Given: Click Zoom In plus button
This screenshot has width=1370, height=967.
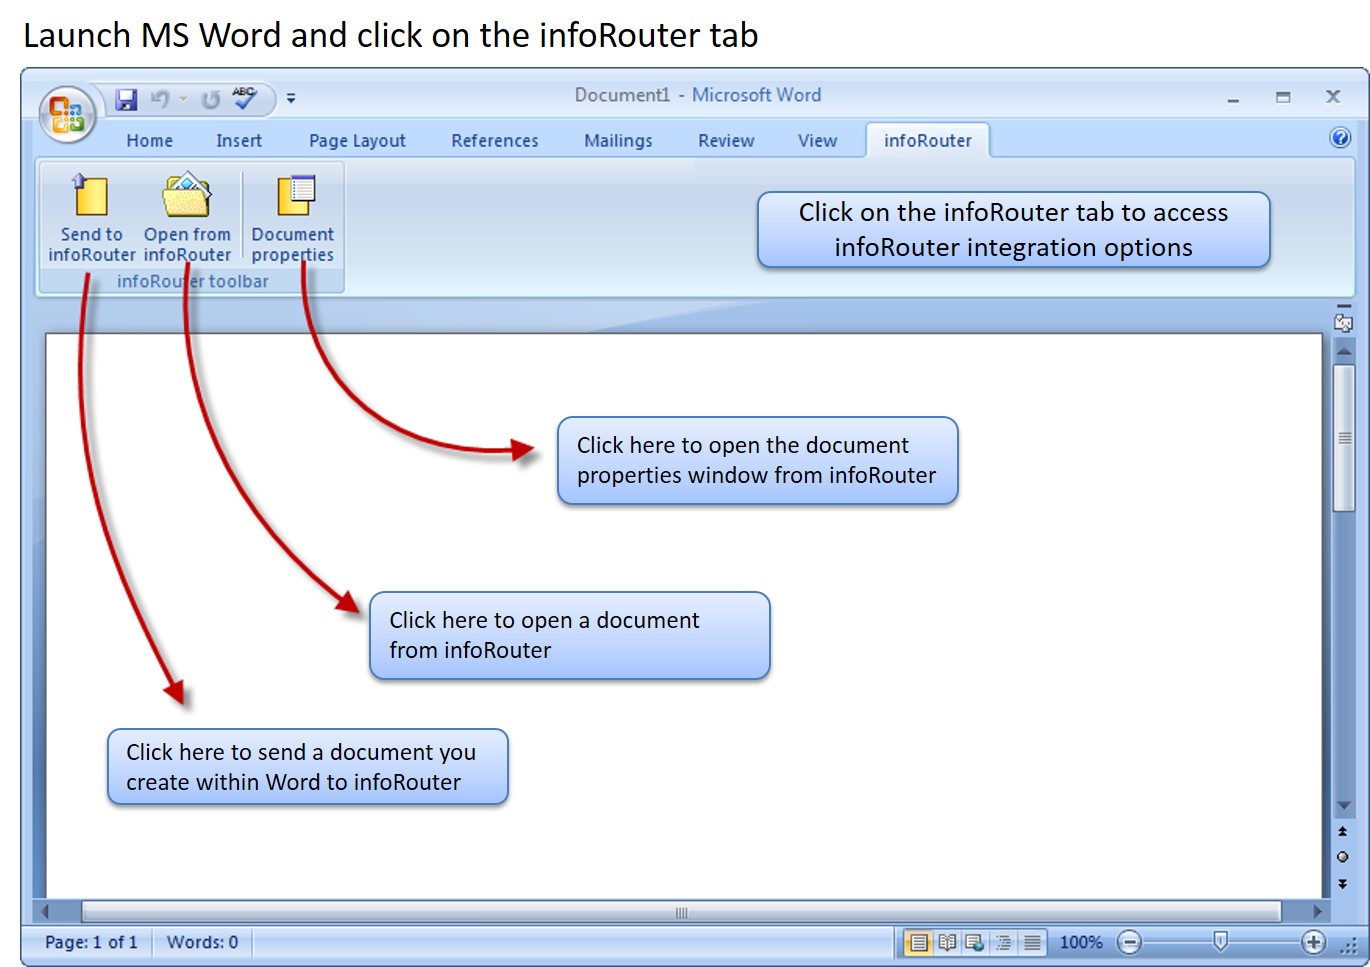Looking at the screenshot, I should pos(1314,942).
